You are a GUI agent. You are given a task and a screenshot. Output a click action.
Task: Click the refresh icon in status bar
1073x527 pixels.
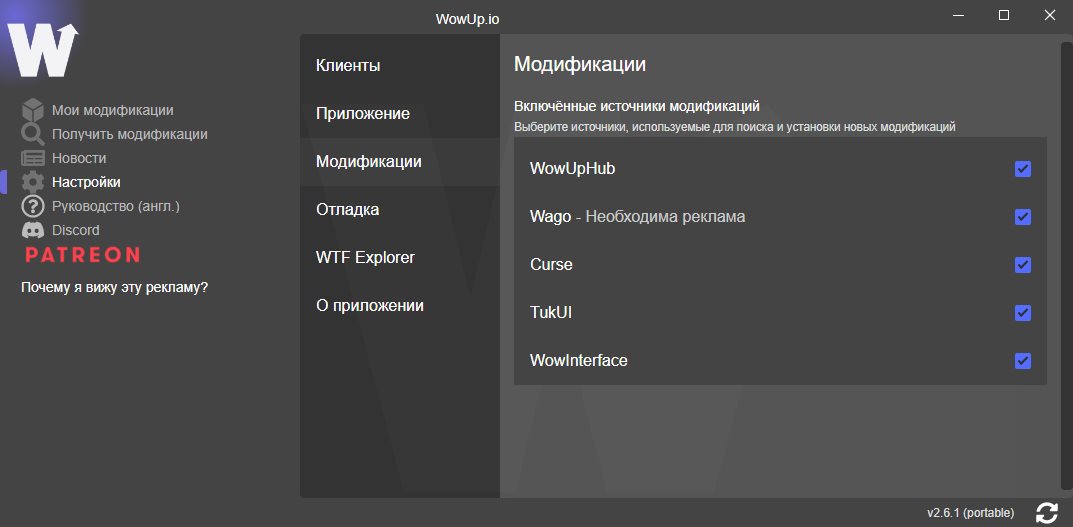click(1047, 513)
